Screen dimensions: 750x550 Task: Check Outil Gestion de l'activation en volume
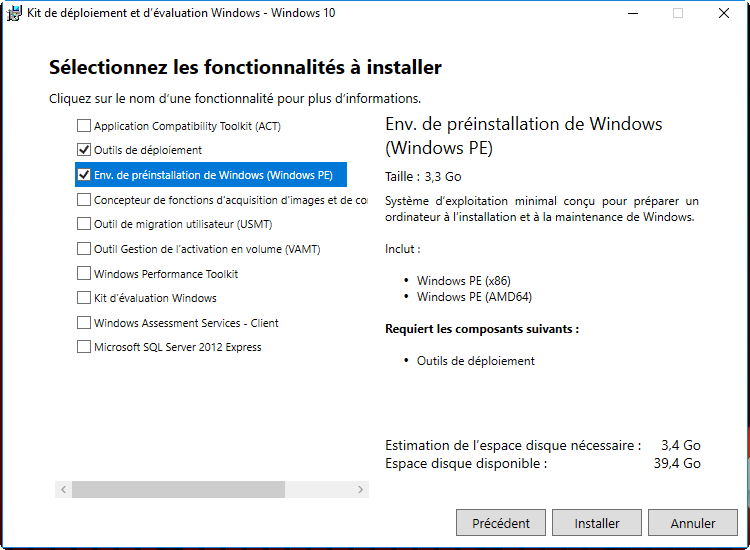pyautogui.click(x=84, y=249)
